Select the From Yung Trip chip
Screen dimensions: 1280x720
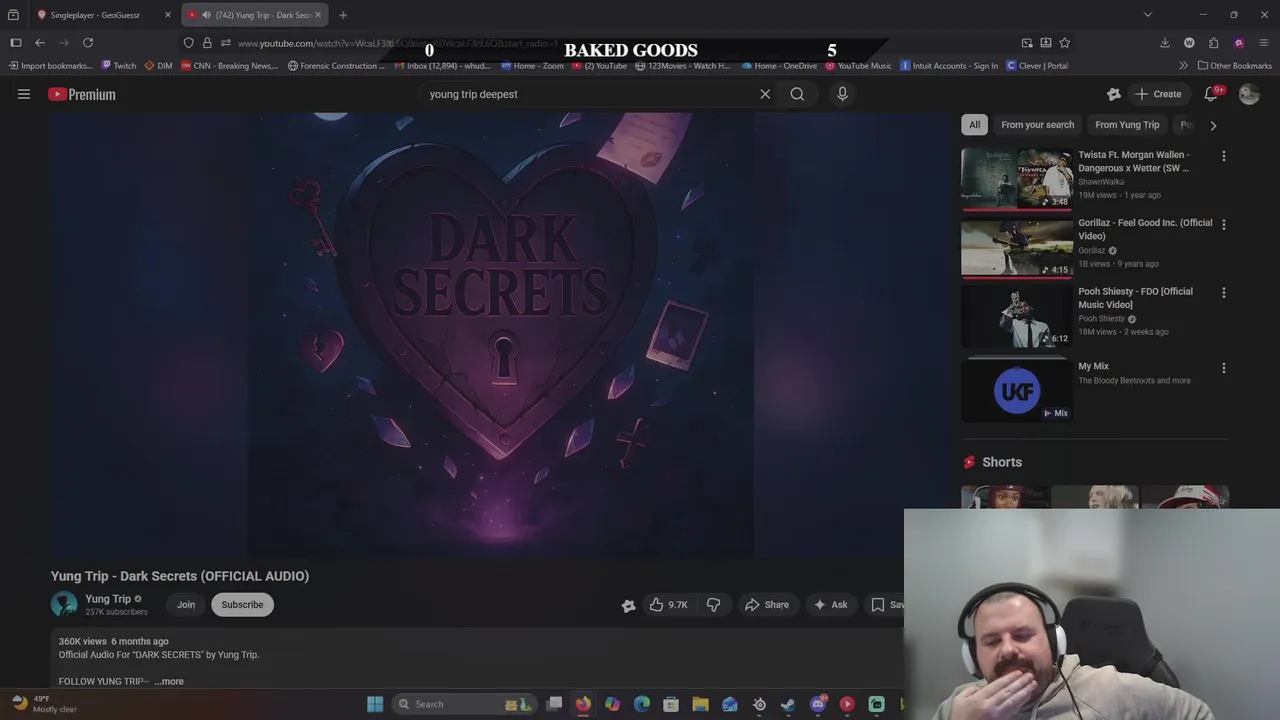tap(1127, 125)
